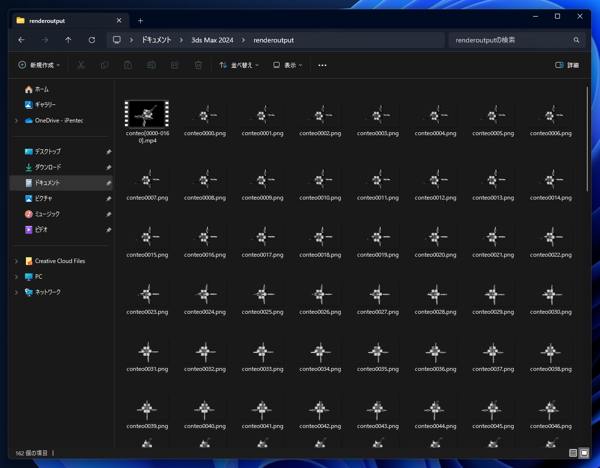The image size is (600, 468).
Task: Open the 新規作成 new item button
Action: [x=39, y=65]
